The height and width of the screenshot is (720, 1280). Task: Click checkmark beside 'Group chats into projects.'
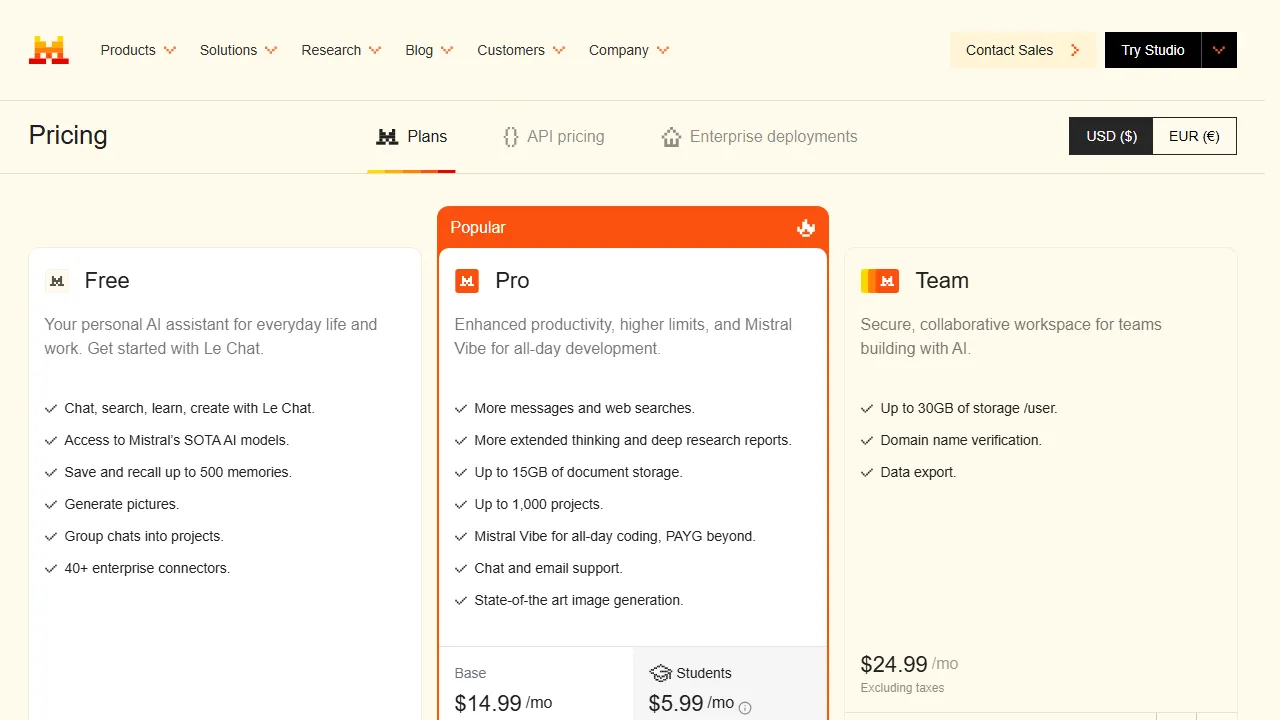pyautogui.click(x=51, y=536)
